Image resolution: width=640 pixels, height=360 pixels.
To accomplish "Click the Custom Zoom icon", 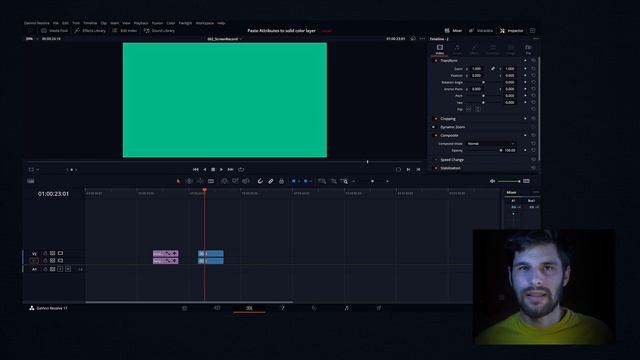I will point(344,181).
